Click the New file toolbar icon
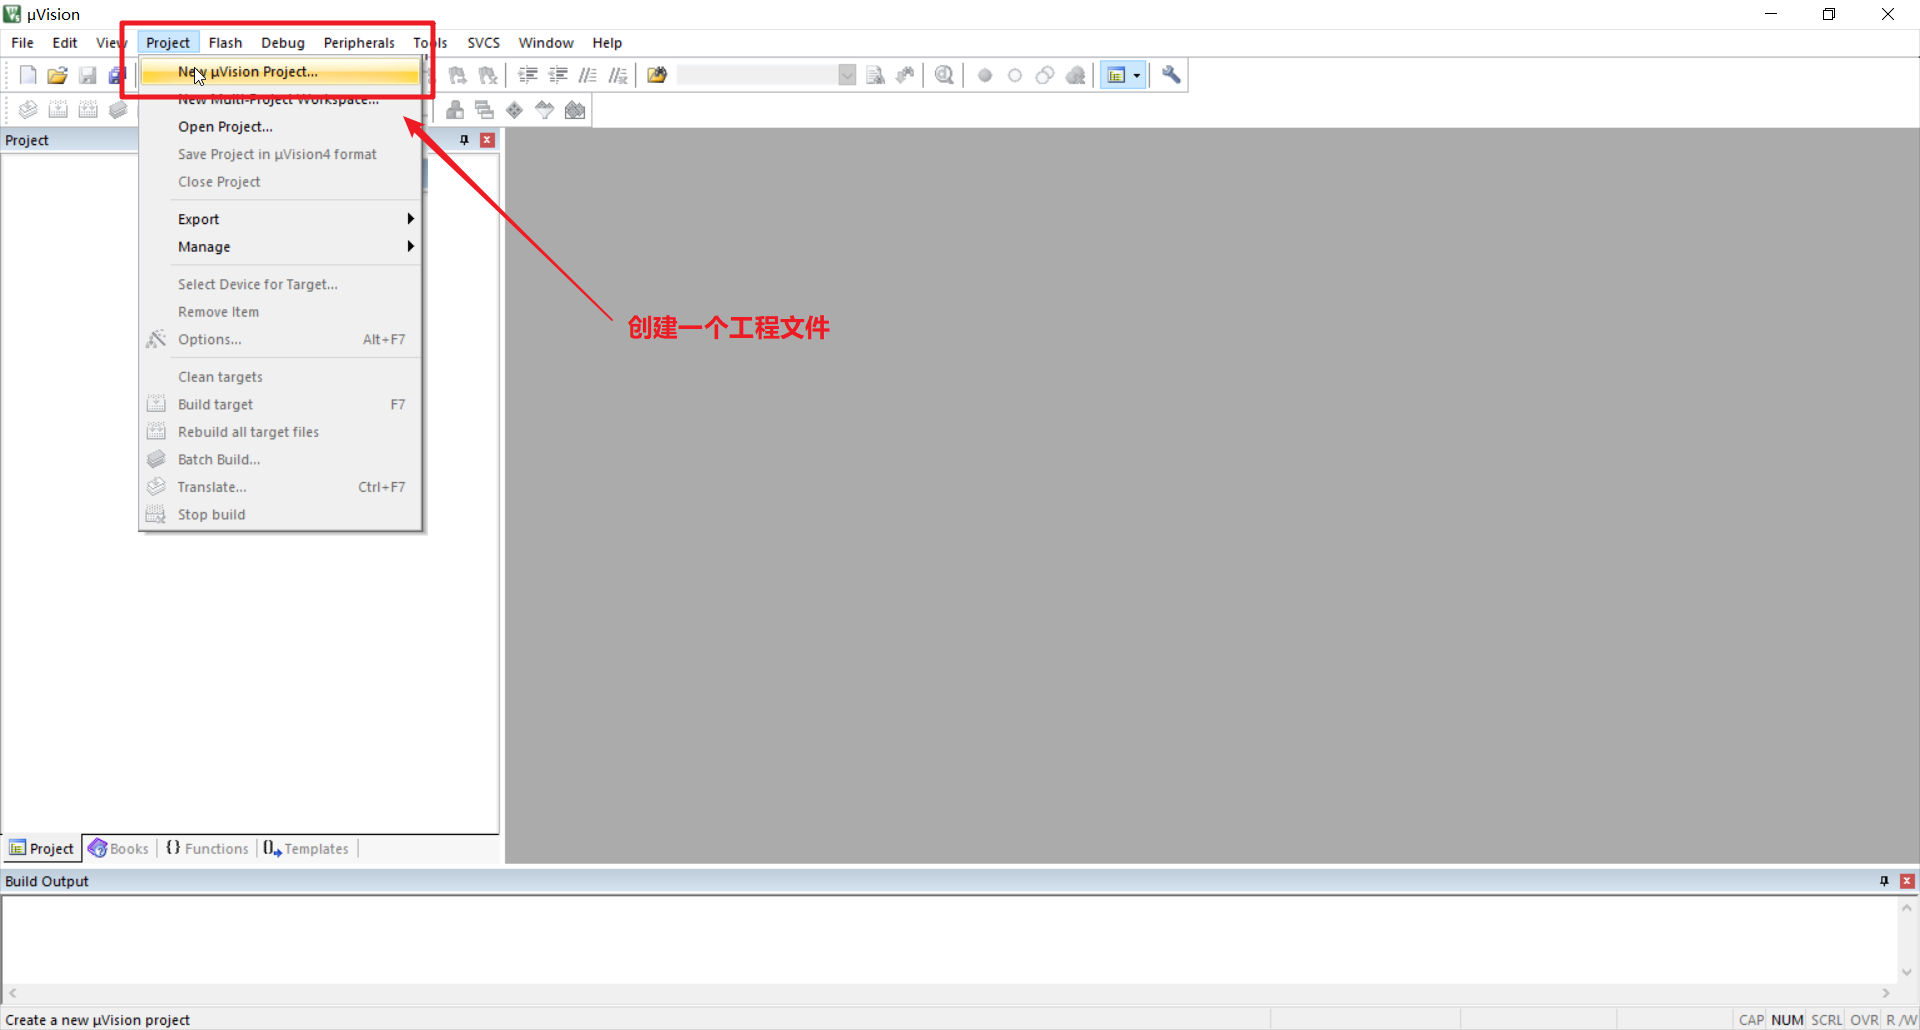1920x1030 pixels. point(28,75)
